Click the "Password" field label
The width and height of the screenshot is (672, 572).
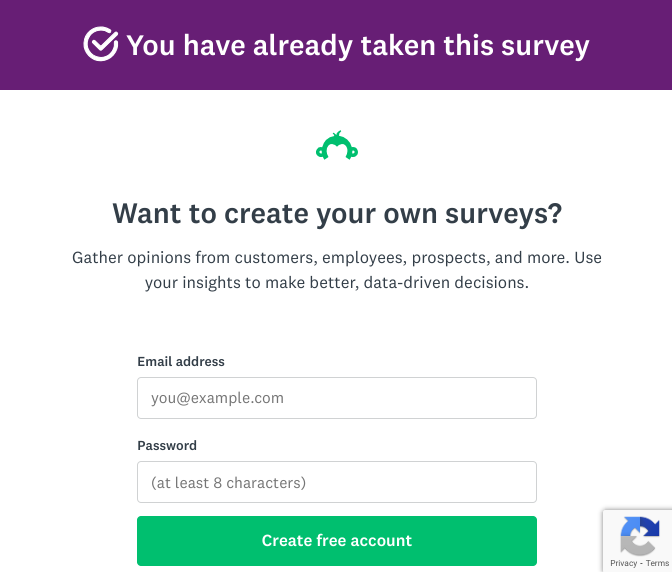tap(167, 446)
